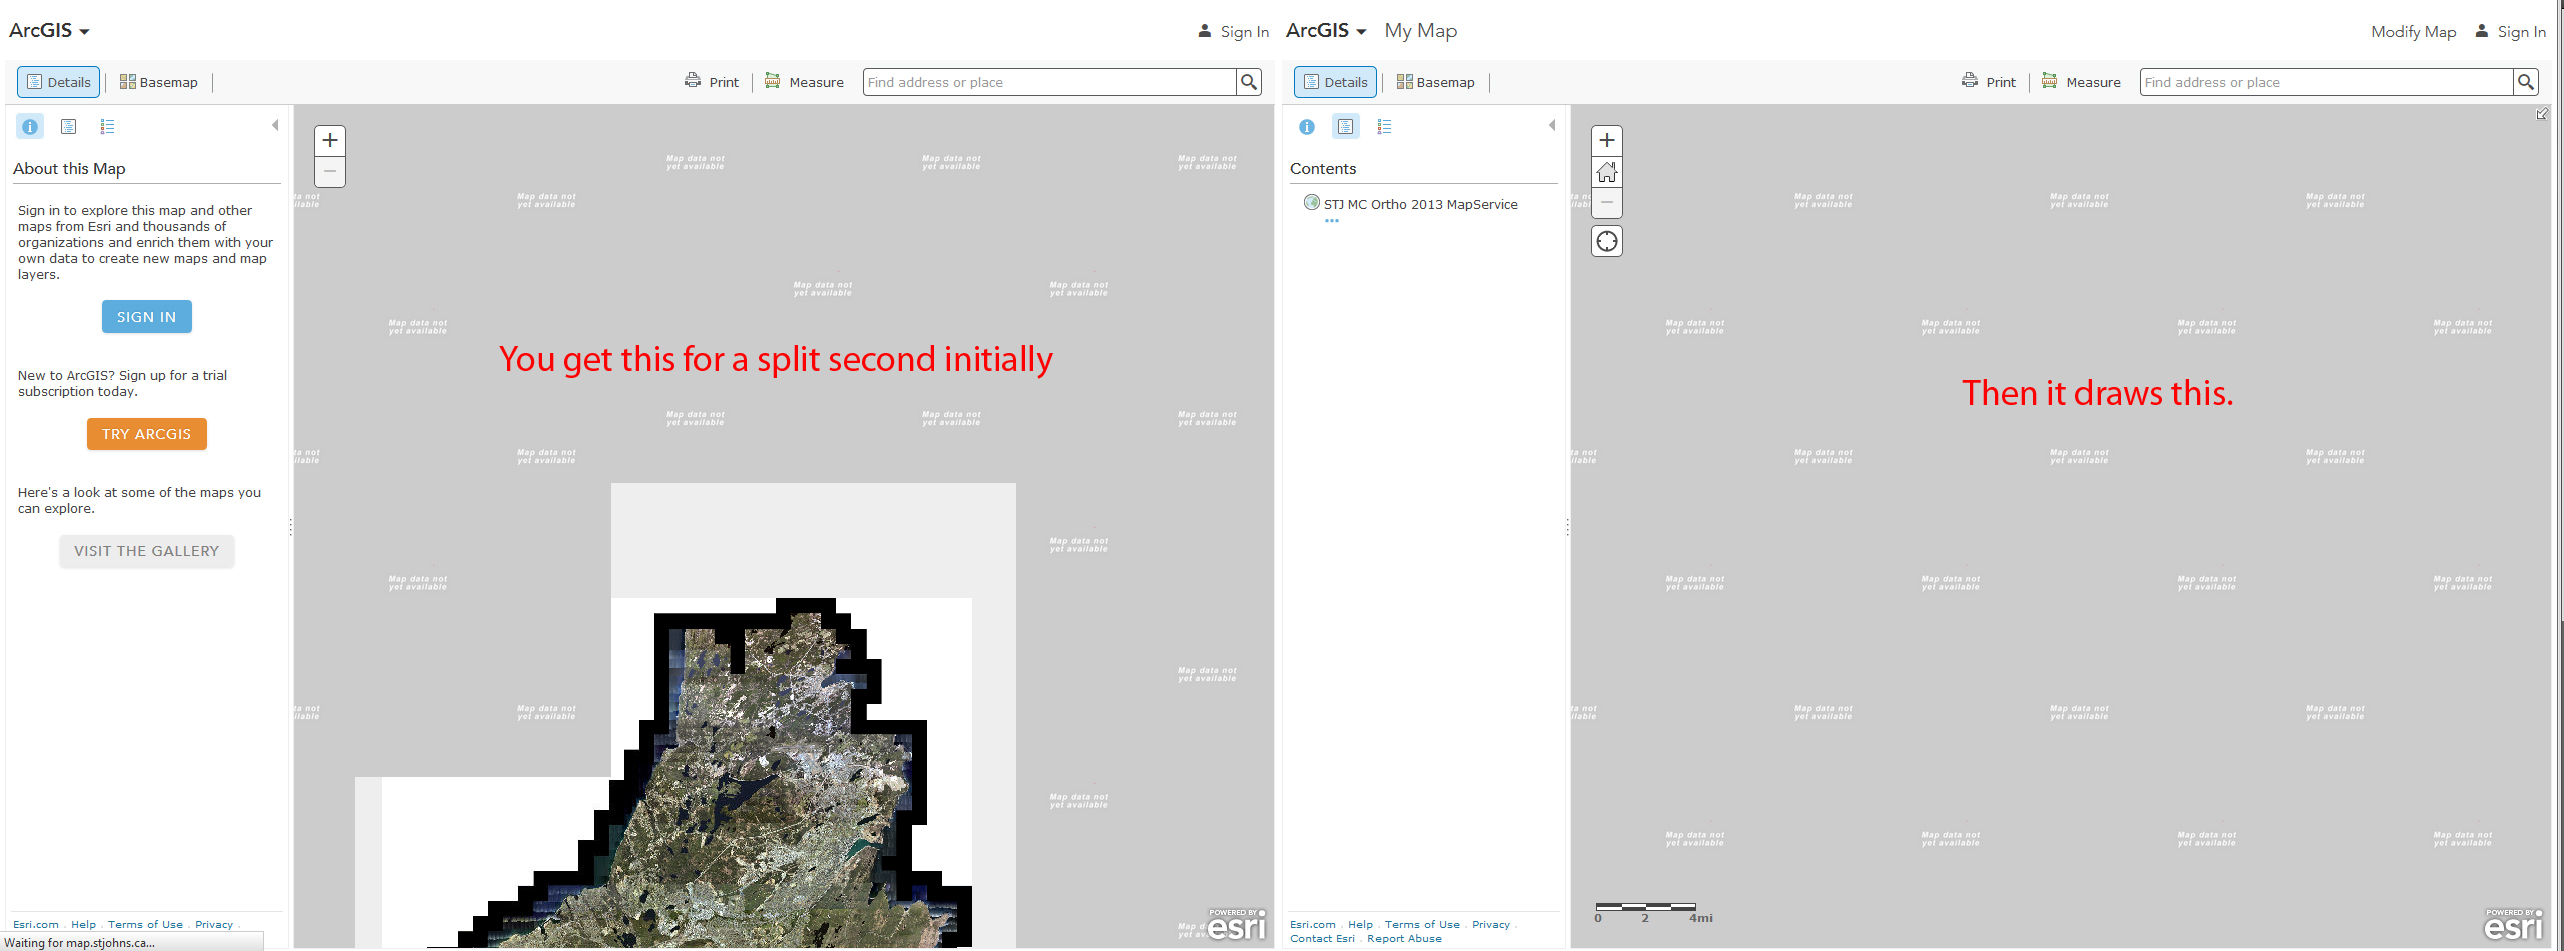Open Measure tool in right window
Screen dimensions: 2564x951
click(x=2081, y=82)
